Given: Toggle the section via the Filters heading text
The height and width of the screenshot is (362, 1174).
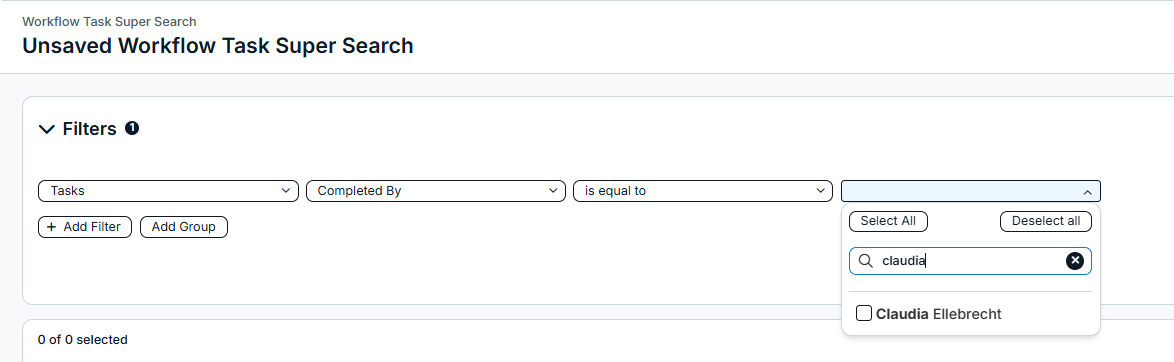Looking at the screenshot, I should coord(90,129).
